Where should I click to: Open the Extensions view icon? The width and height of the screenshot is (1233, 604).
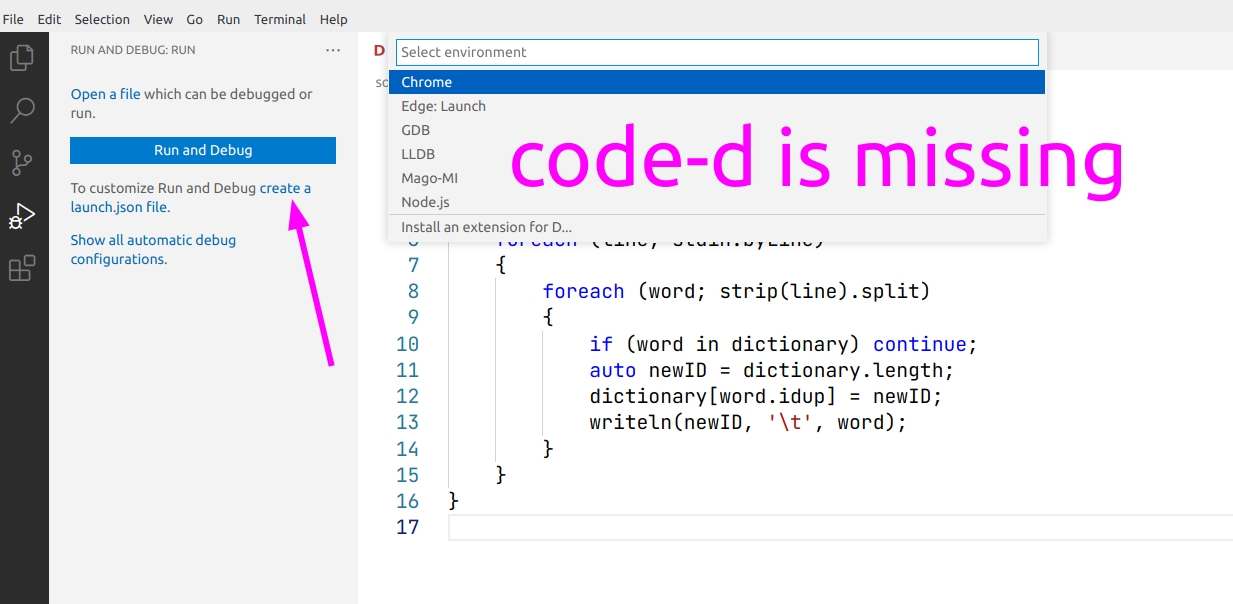pyautogui.click(x=22, y=268)
